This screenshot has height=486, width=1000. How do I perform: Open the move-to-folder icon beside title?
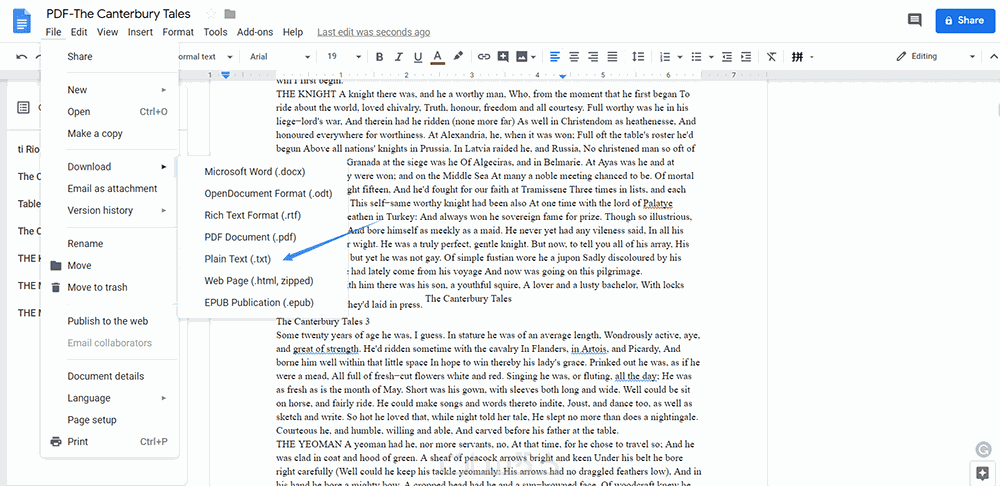pos(230,14)
